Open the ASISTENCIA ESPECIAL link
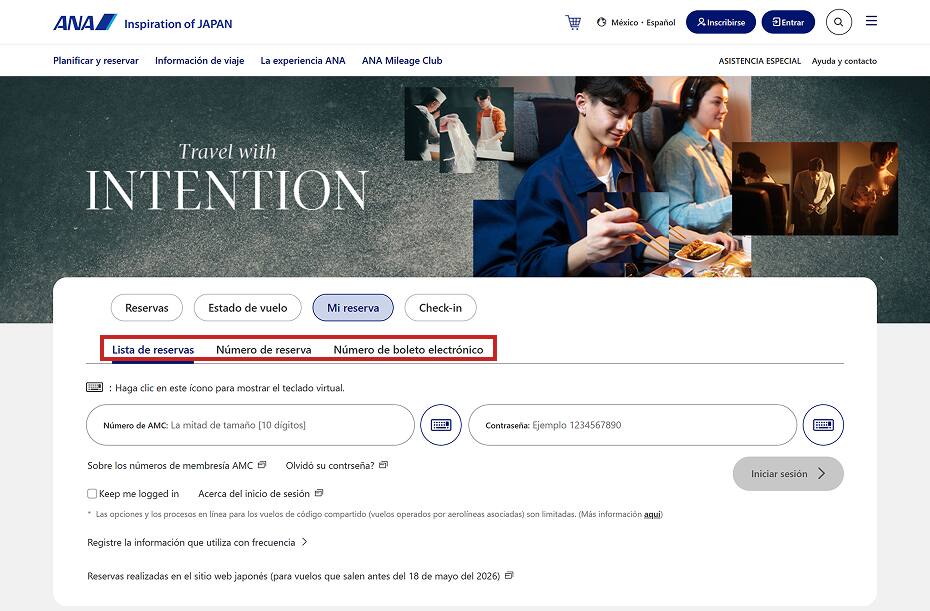930x611 pixels. coord(759,61)
